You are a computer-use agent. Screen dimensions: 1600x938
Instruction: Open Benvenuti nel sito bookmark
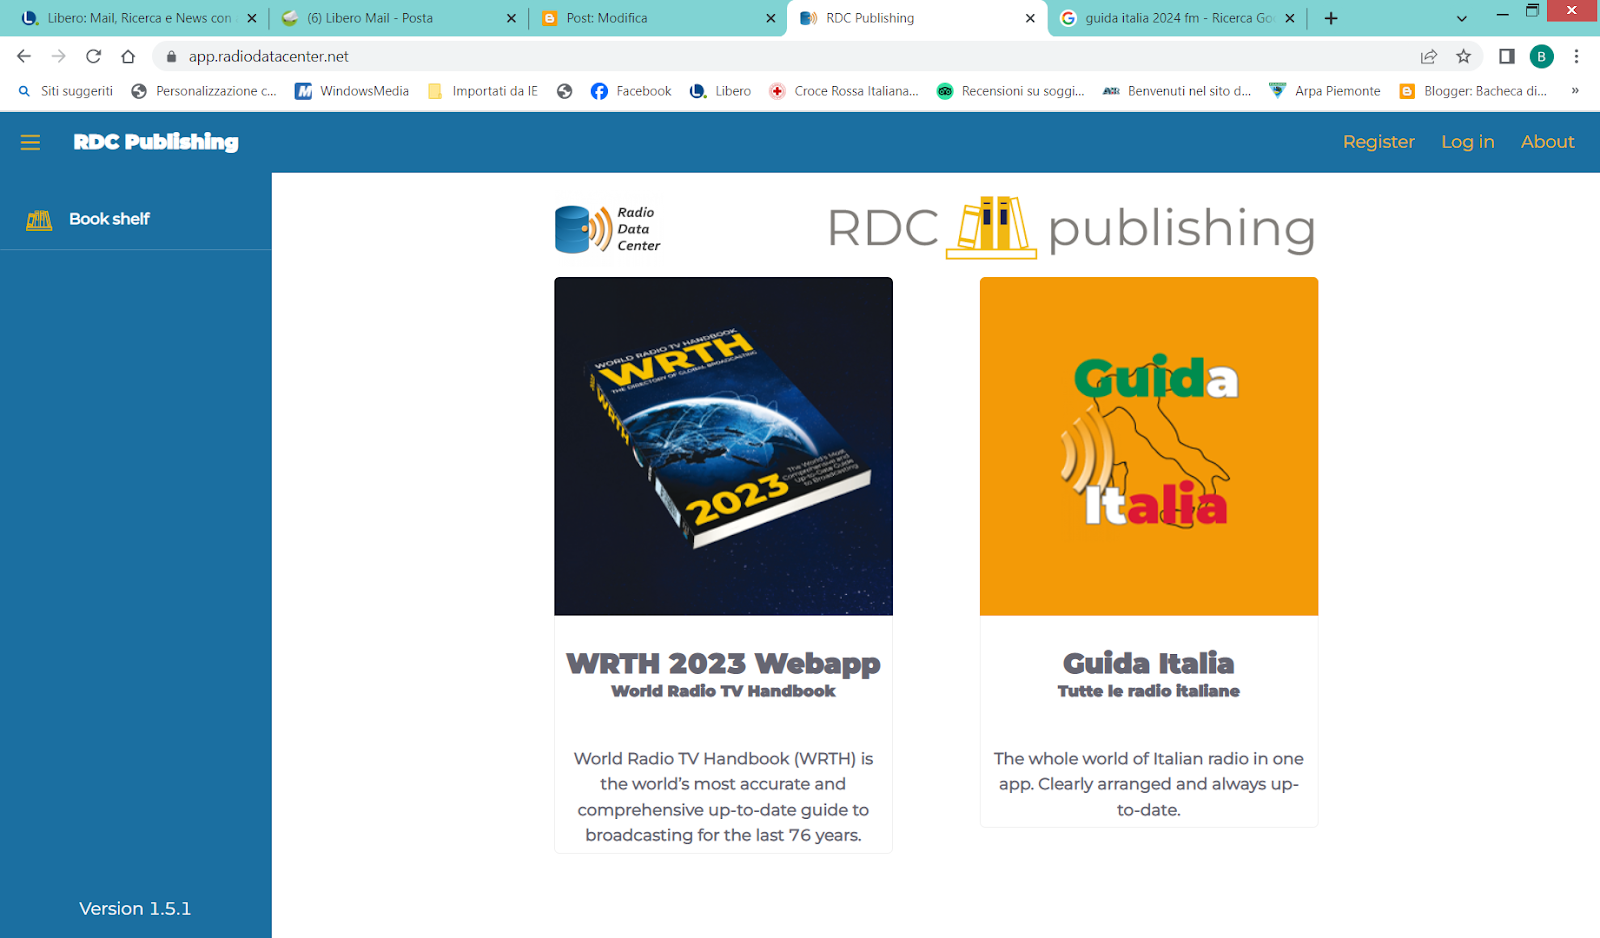pos(1177,91)
